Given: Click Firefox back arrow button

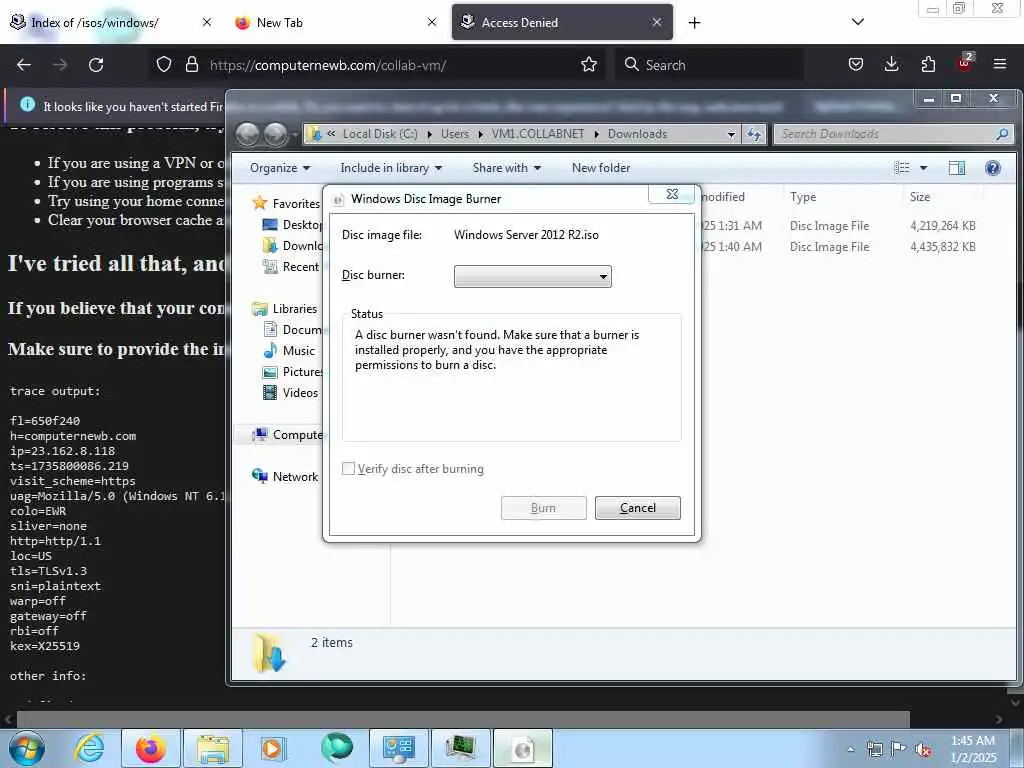Looking at the screenshot, I should [x=24, y=65].
